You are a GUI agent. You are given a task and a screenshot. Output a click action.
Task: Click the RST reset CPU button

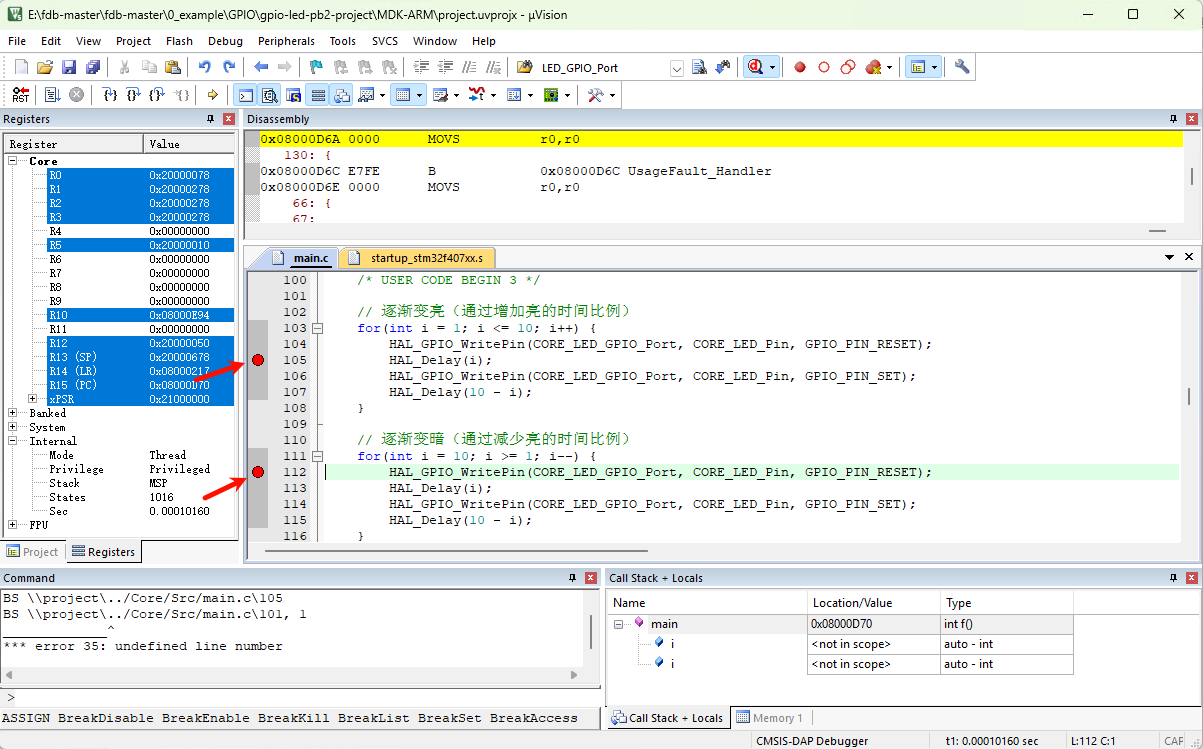pyautogui.click(x=21, y=95)
